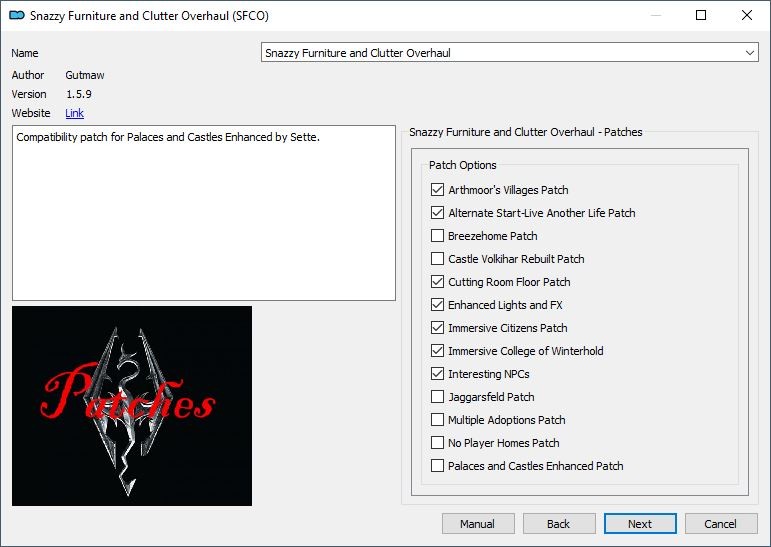Open the website Link

pos(74,113)
